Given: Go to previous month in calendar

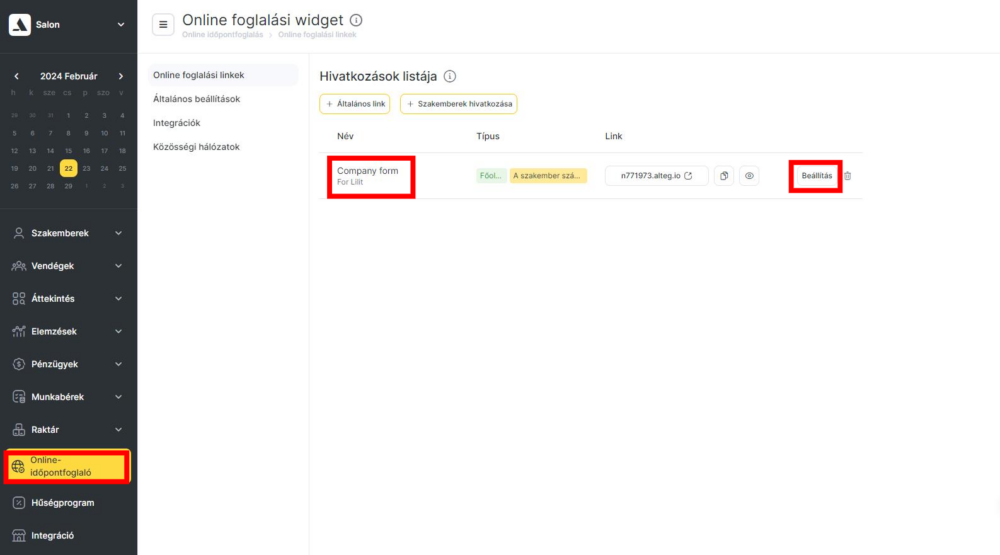Looking at the screenshot, I should click(x=17, y=76).
